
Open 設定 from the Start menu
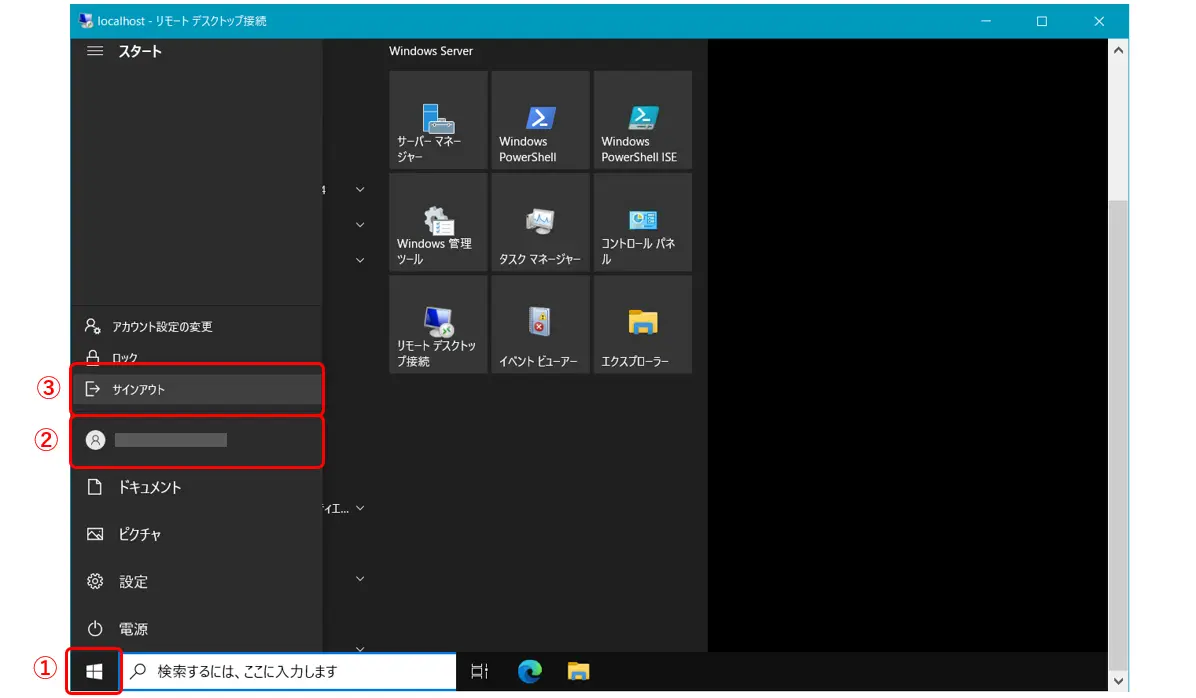[x=133, y=582]
